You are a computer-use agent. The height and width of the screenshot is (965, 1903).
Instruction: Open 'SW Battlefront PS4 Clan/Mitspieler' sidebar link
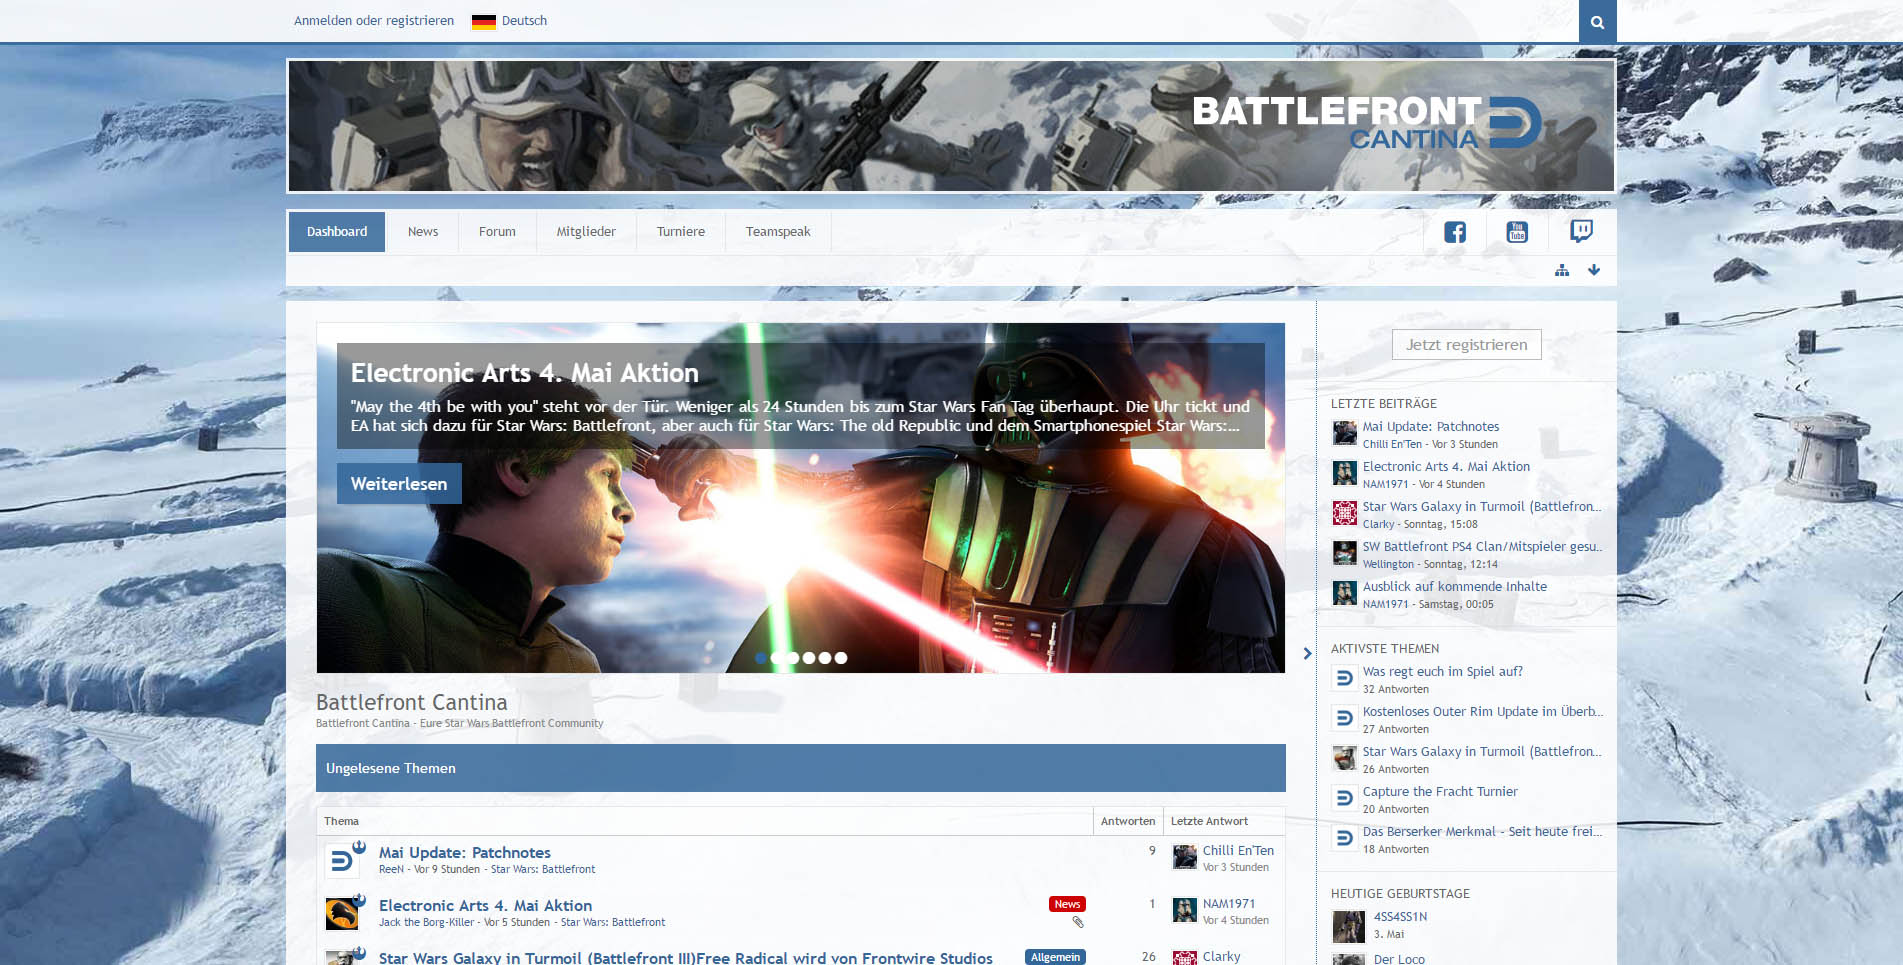click(x=1482, y=547)
